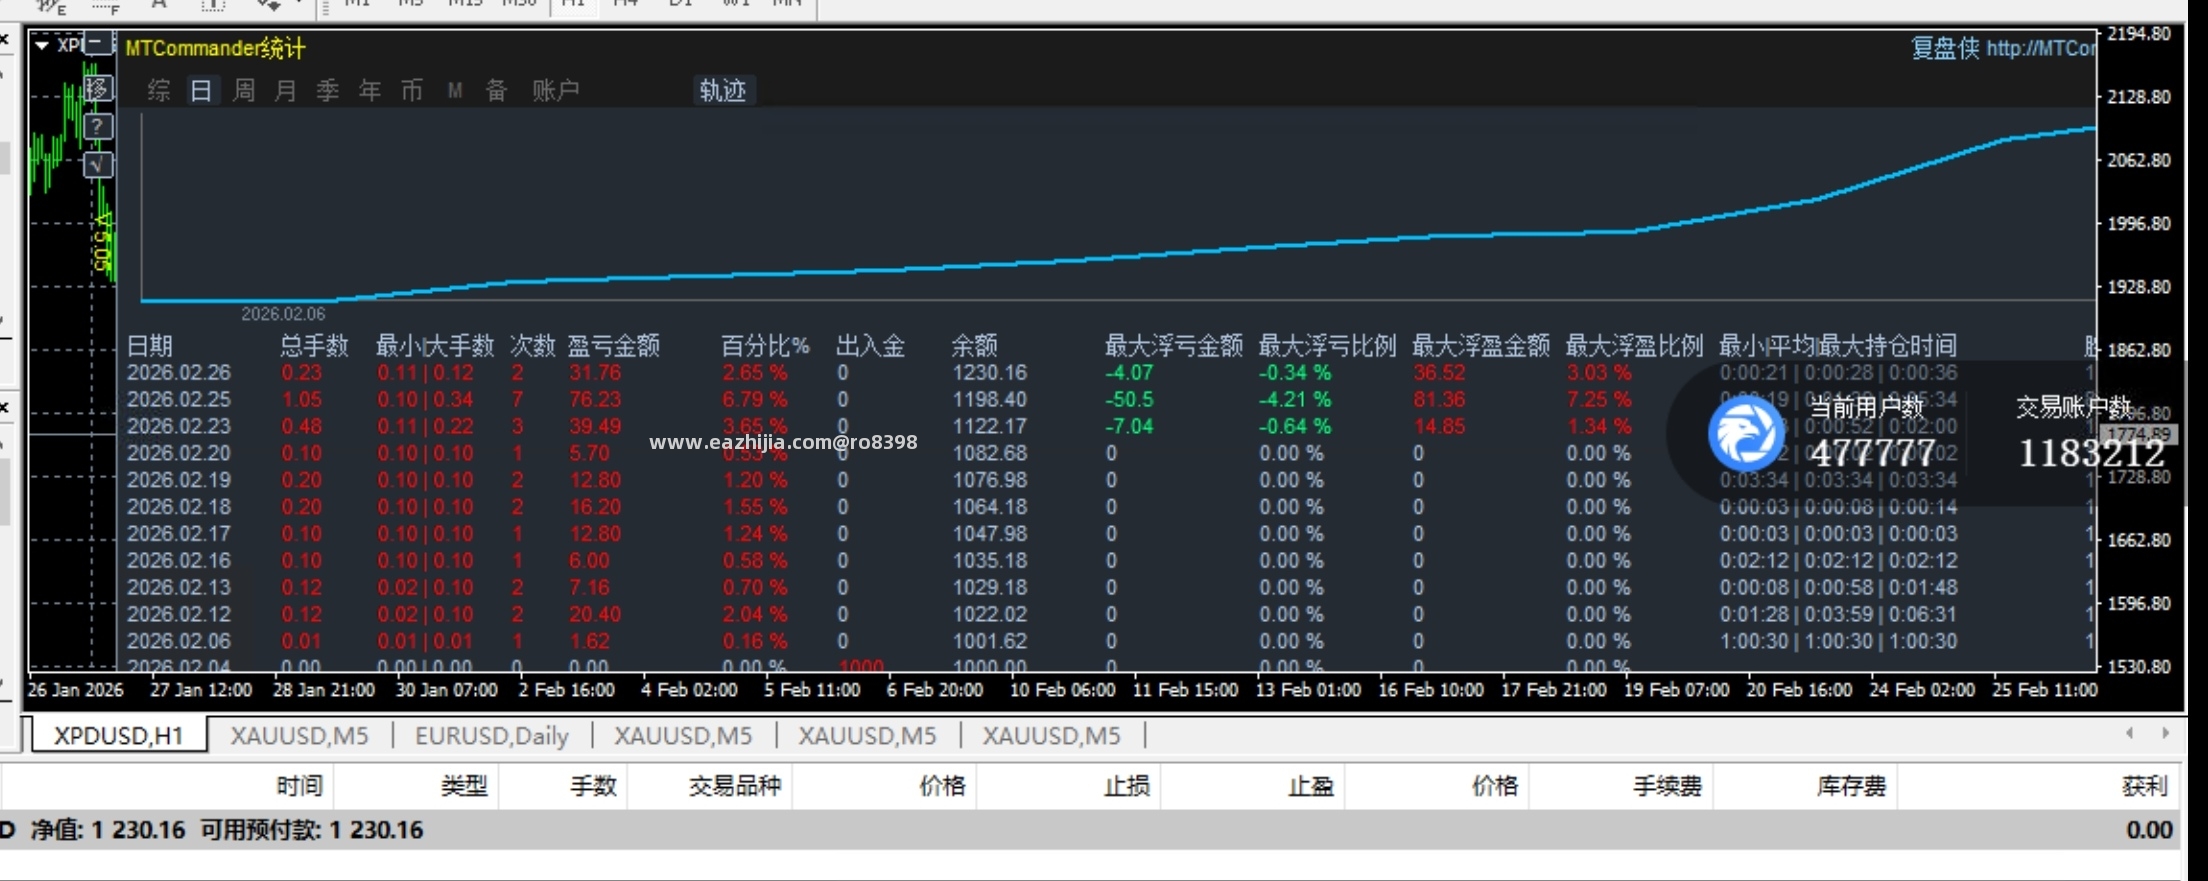Activate the XPDUSD,H1 chart tab
Image resolution: width=2208 pixels, height=881 pixels.
[119, 736]
